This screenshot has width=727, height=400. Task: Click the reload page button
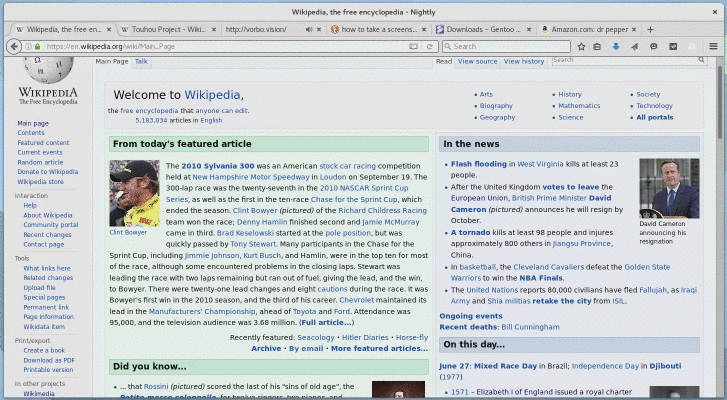tap(429, 47)
